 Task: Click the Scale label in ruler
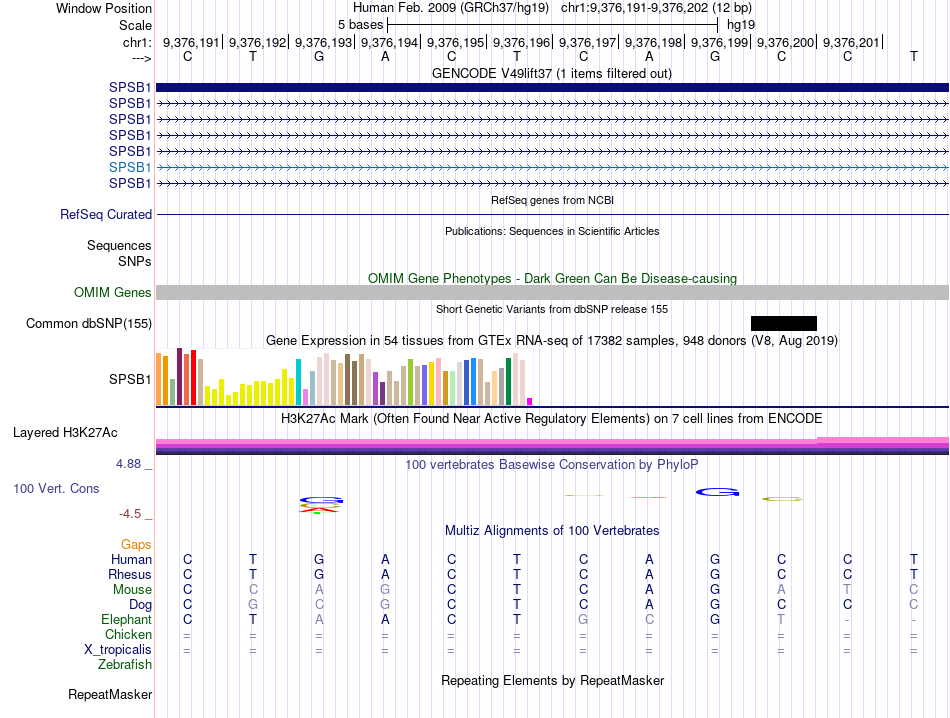pyautogui.click(x=135, y=25)
